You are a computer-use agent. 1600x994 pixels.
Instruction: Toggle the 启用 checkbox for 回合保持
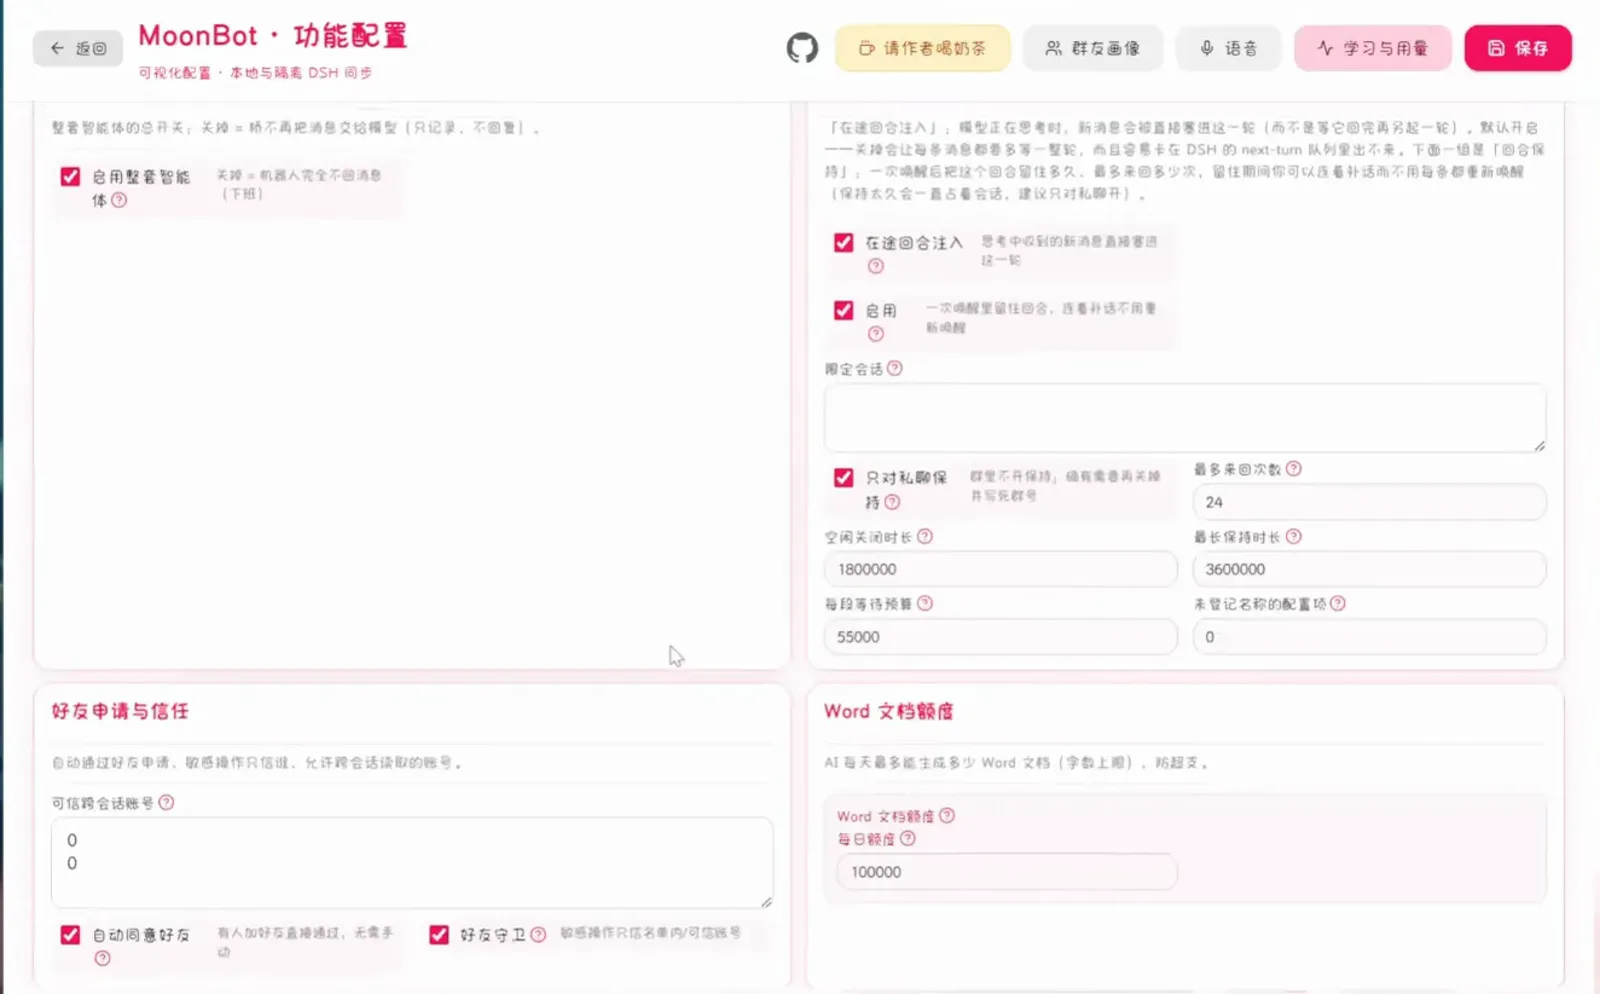[844, 310]
